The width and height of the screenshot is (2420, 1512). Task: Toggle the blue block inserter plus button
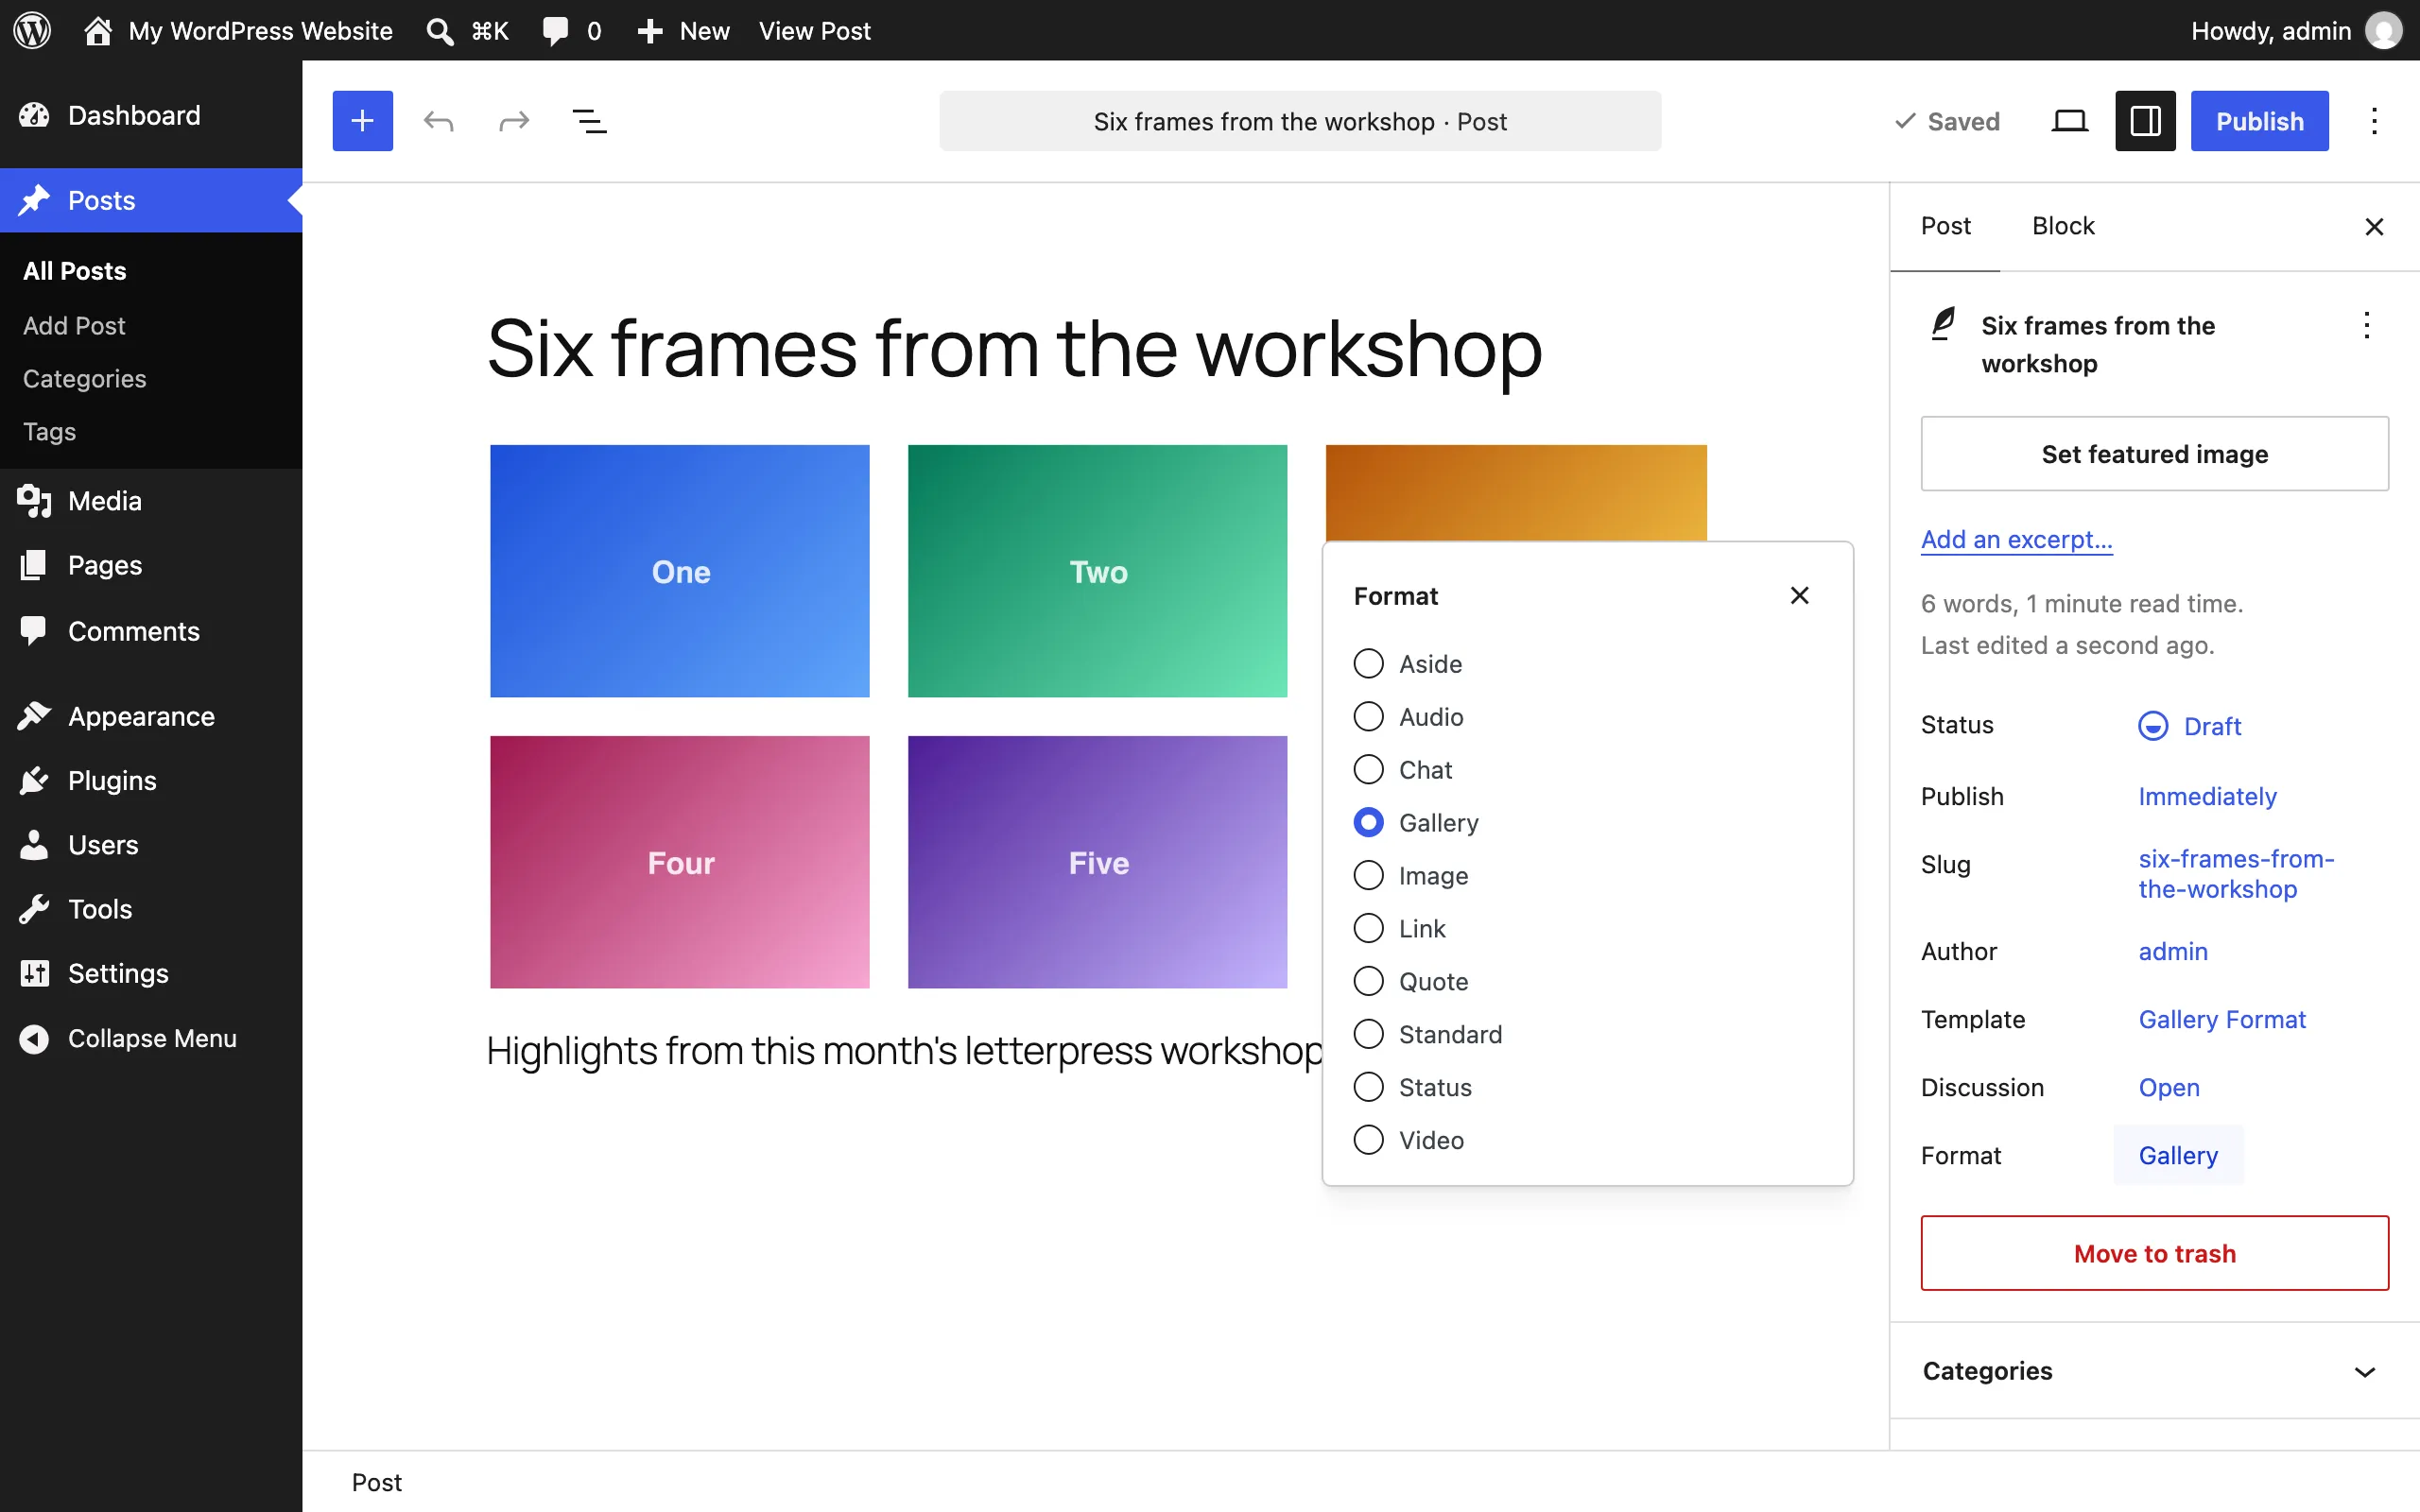pos(362,121)
